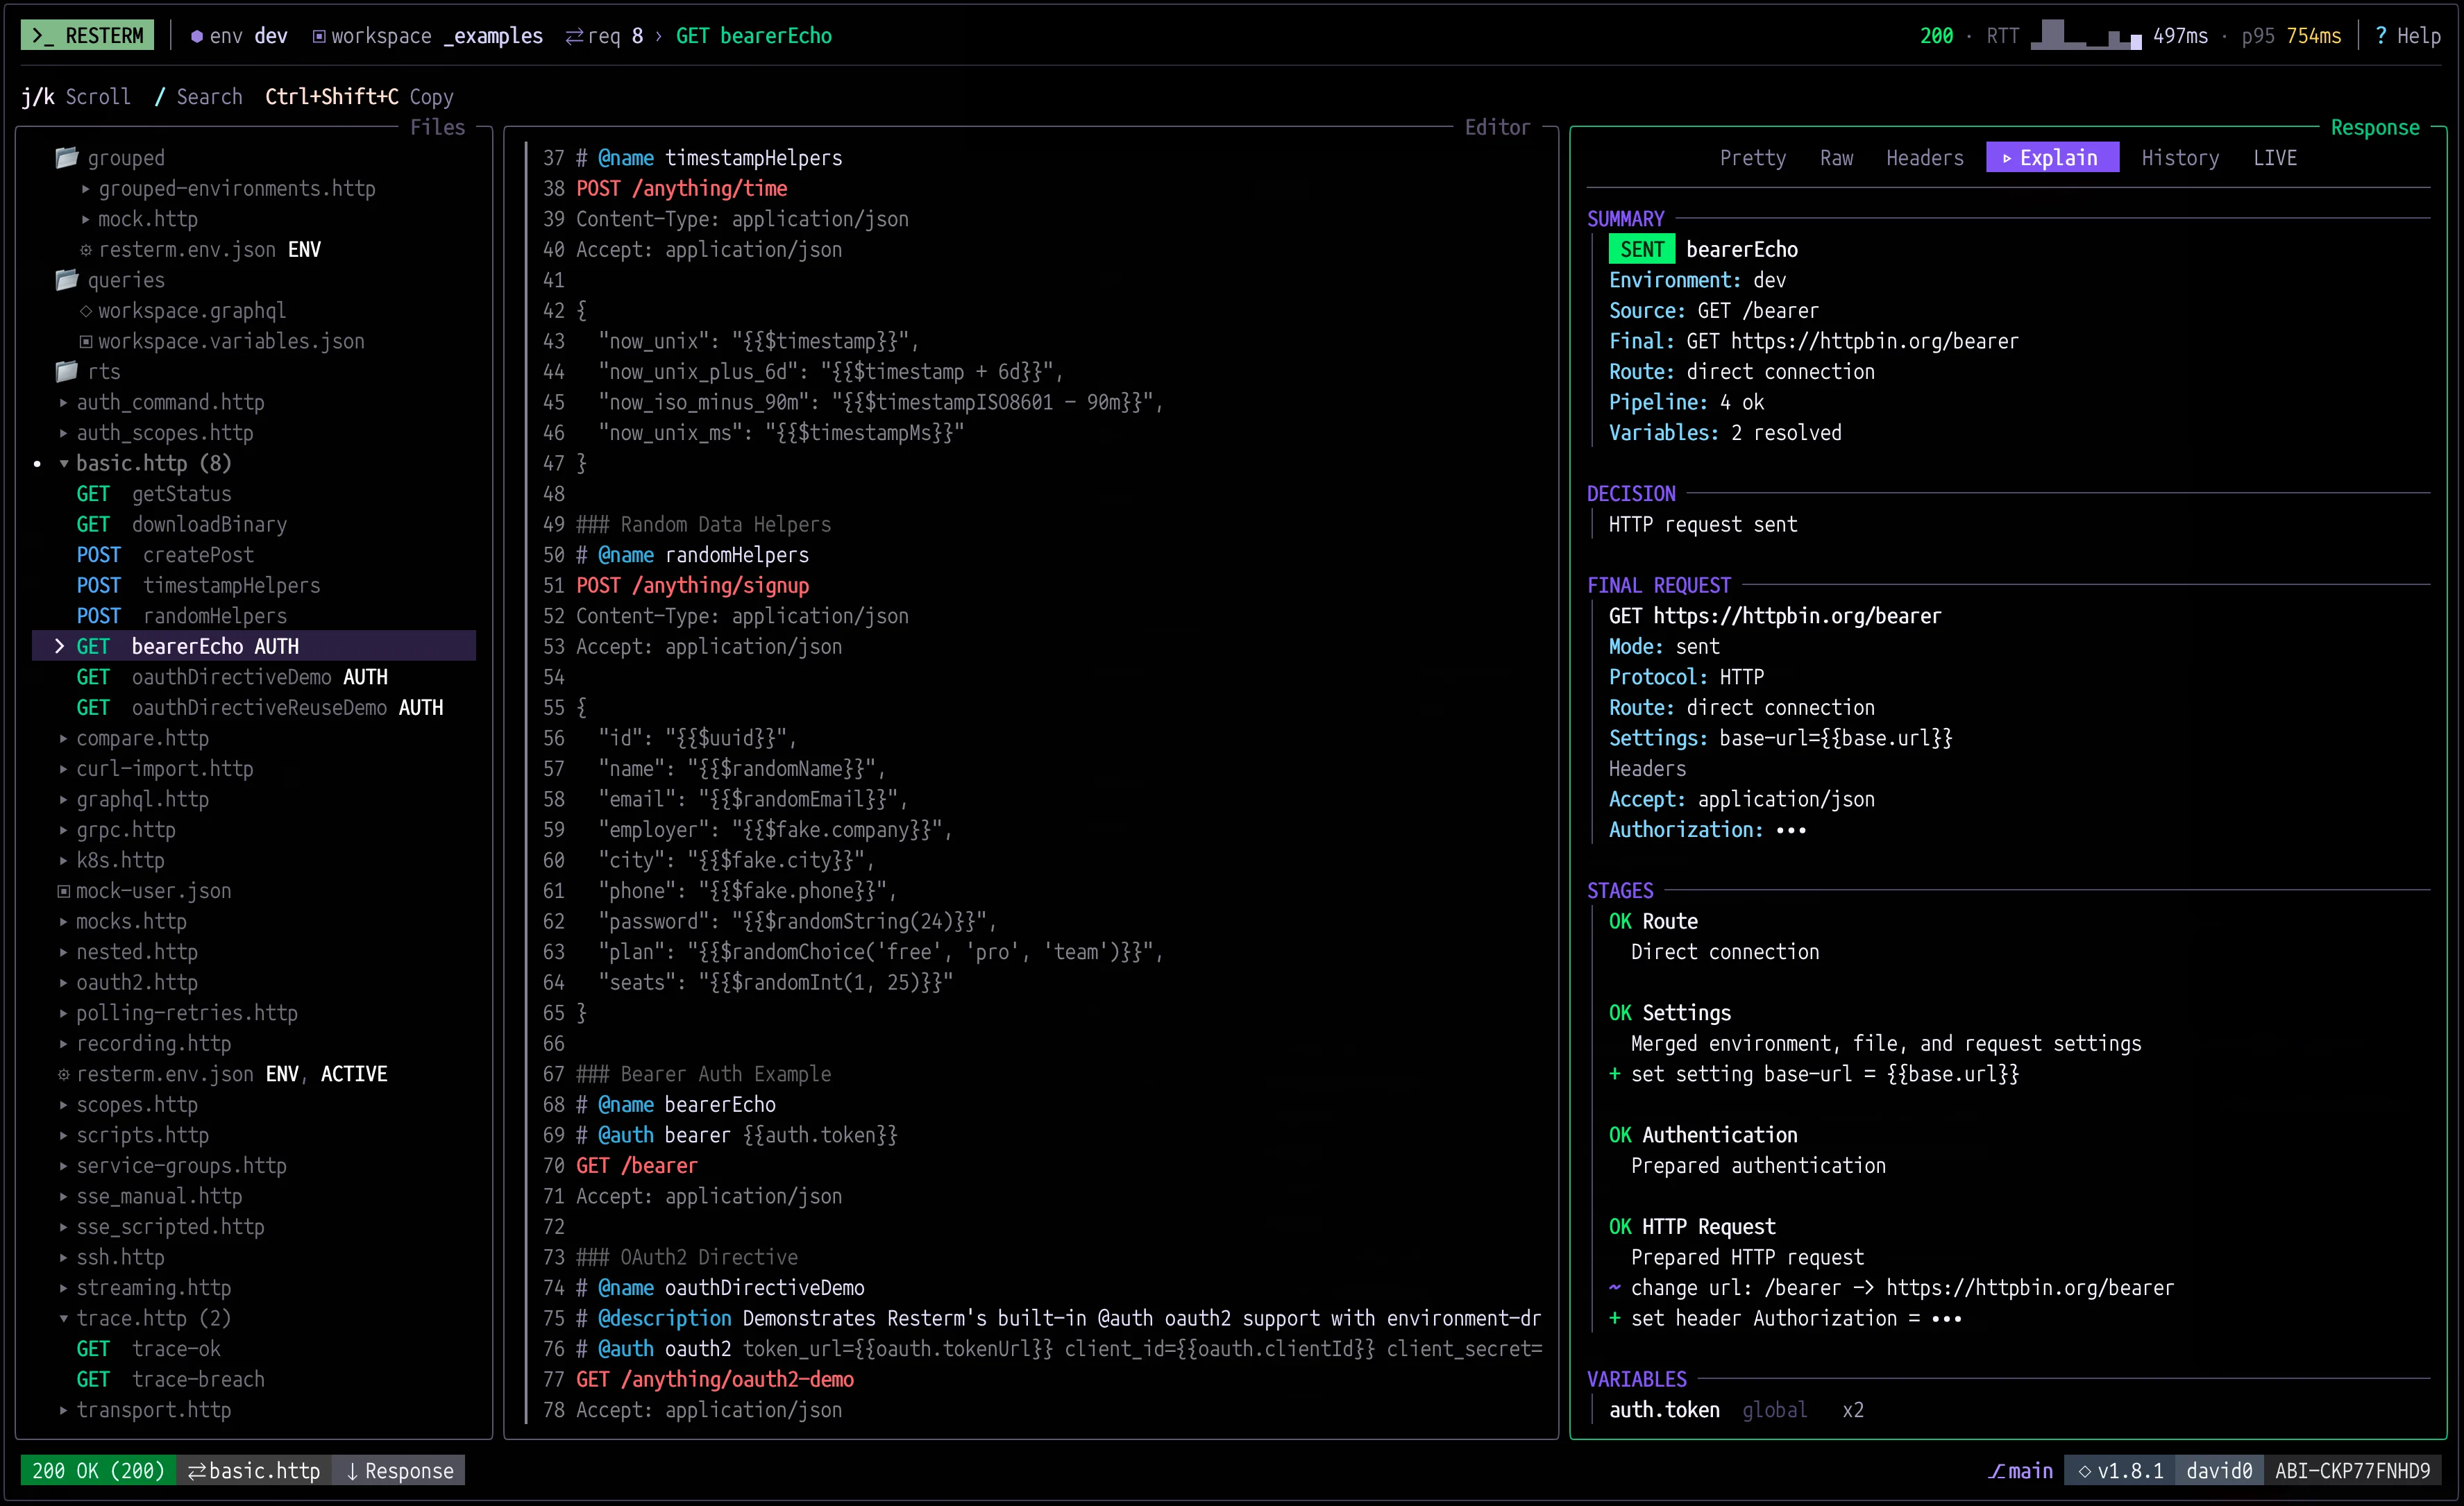The image size is (2464, 1506).
Task: Collapse the basic.http (8) file
Action: (x=64, y=463)
